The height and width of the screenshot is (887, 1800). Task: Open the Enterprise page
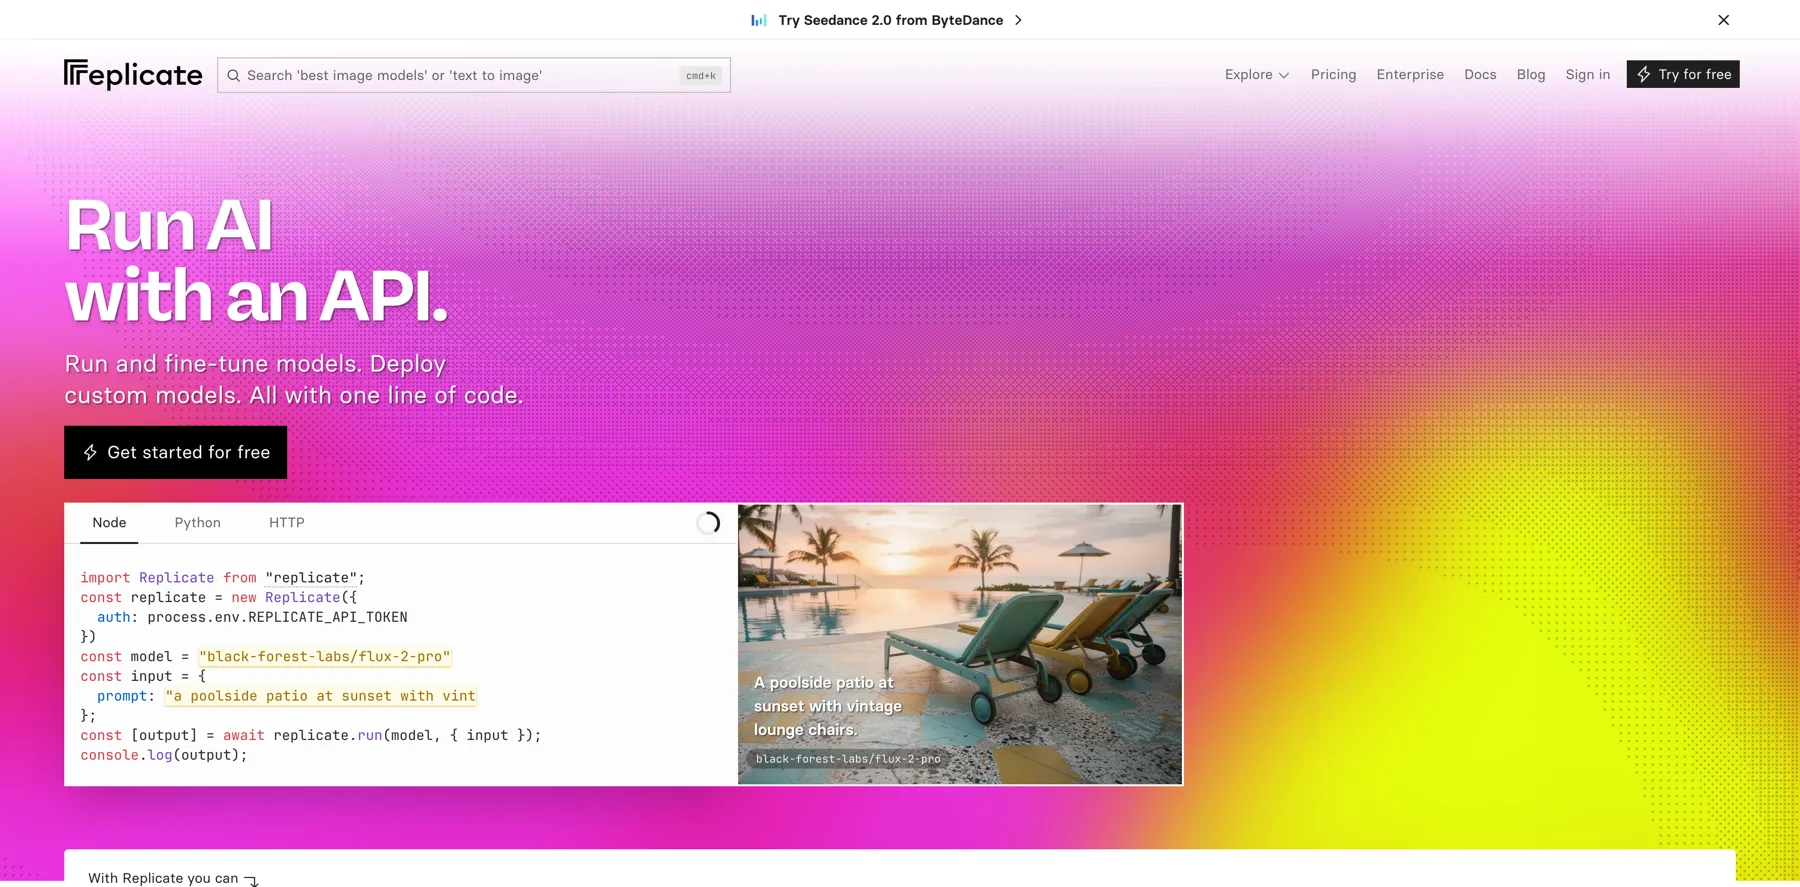click(x=1410, y=74)
